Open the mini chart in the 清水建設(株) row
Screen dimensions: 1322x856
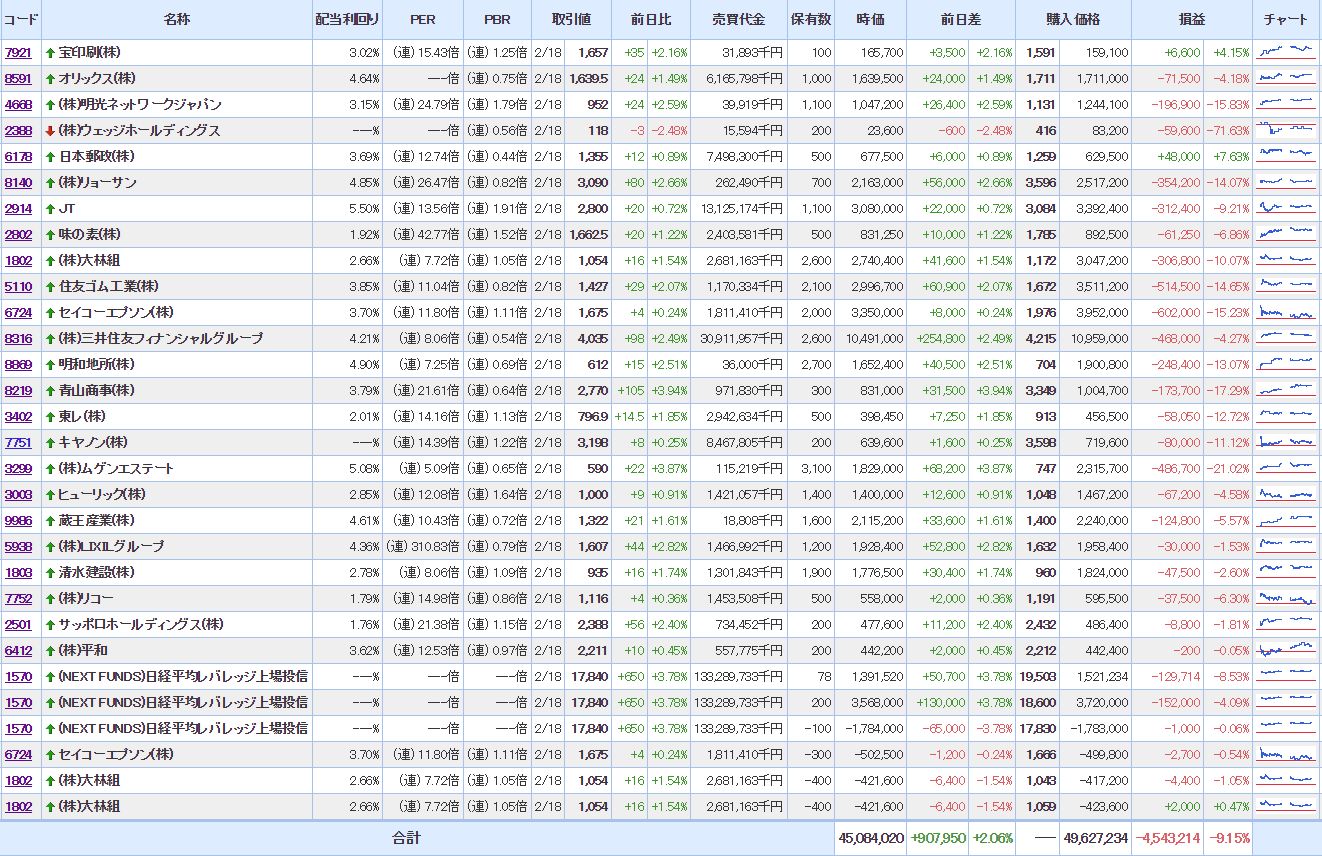(1286, 572)
